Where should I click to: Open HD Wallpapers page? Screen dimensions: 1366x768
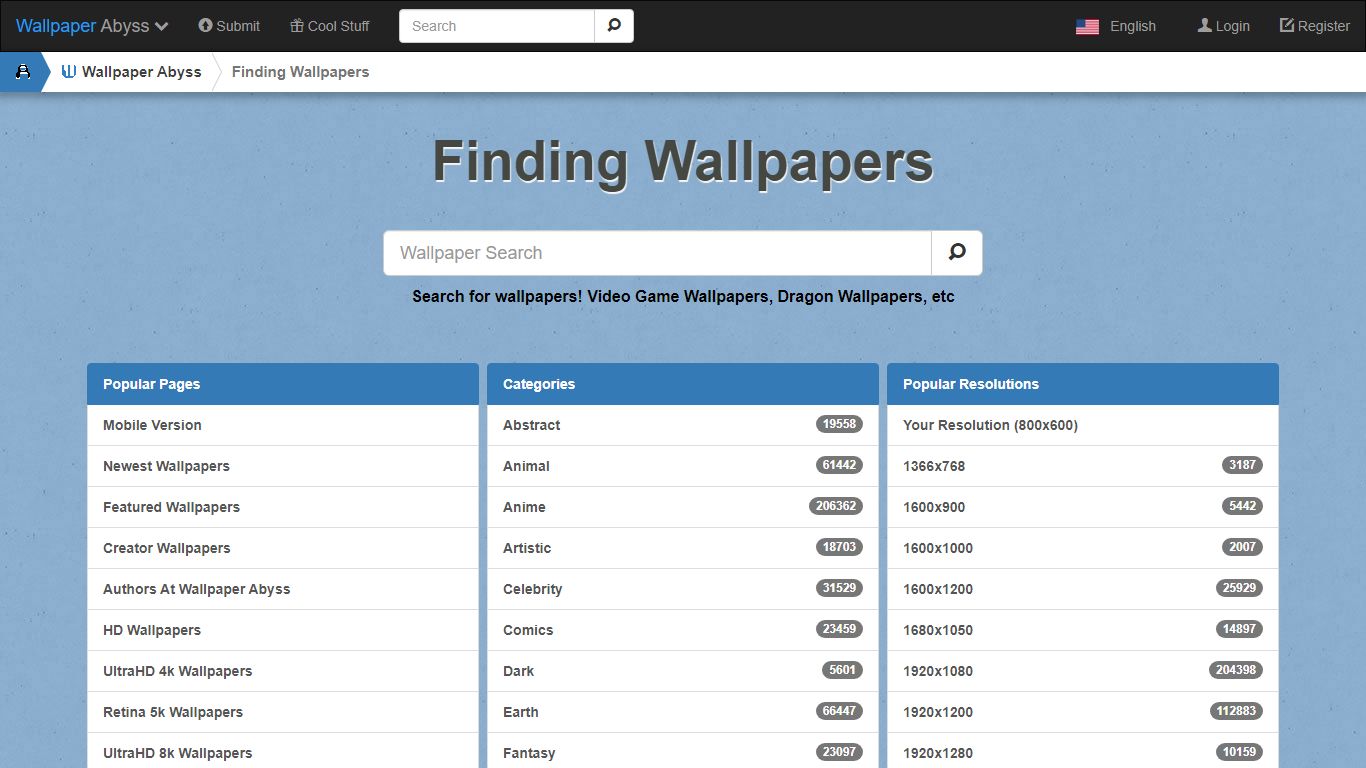pyautogui.click(x=283, y=630)
